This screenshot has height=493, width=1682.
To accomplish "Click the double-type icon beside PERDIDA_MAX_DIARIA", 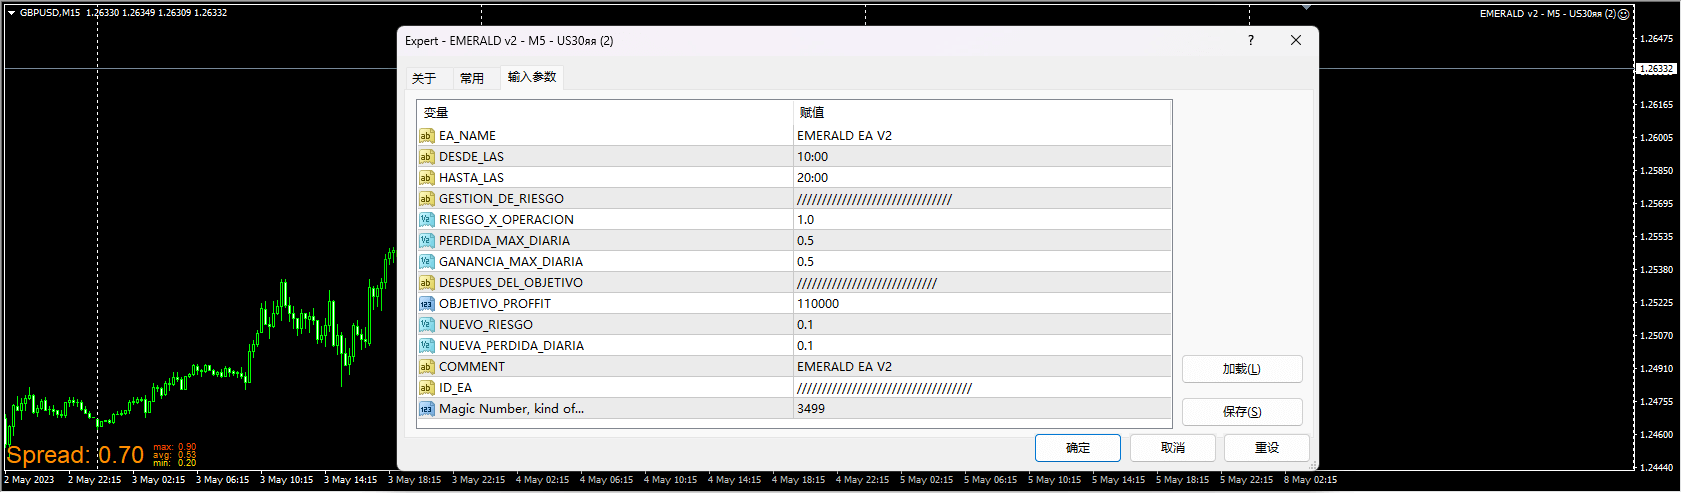I will [426, 241].
